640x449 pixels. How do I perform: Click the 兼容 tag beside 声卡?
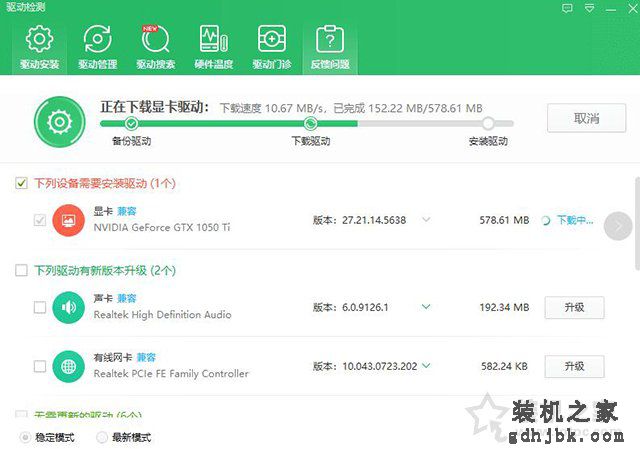click(127, 298)
